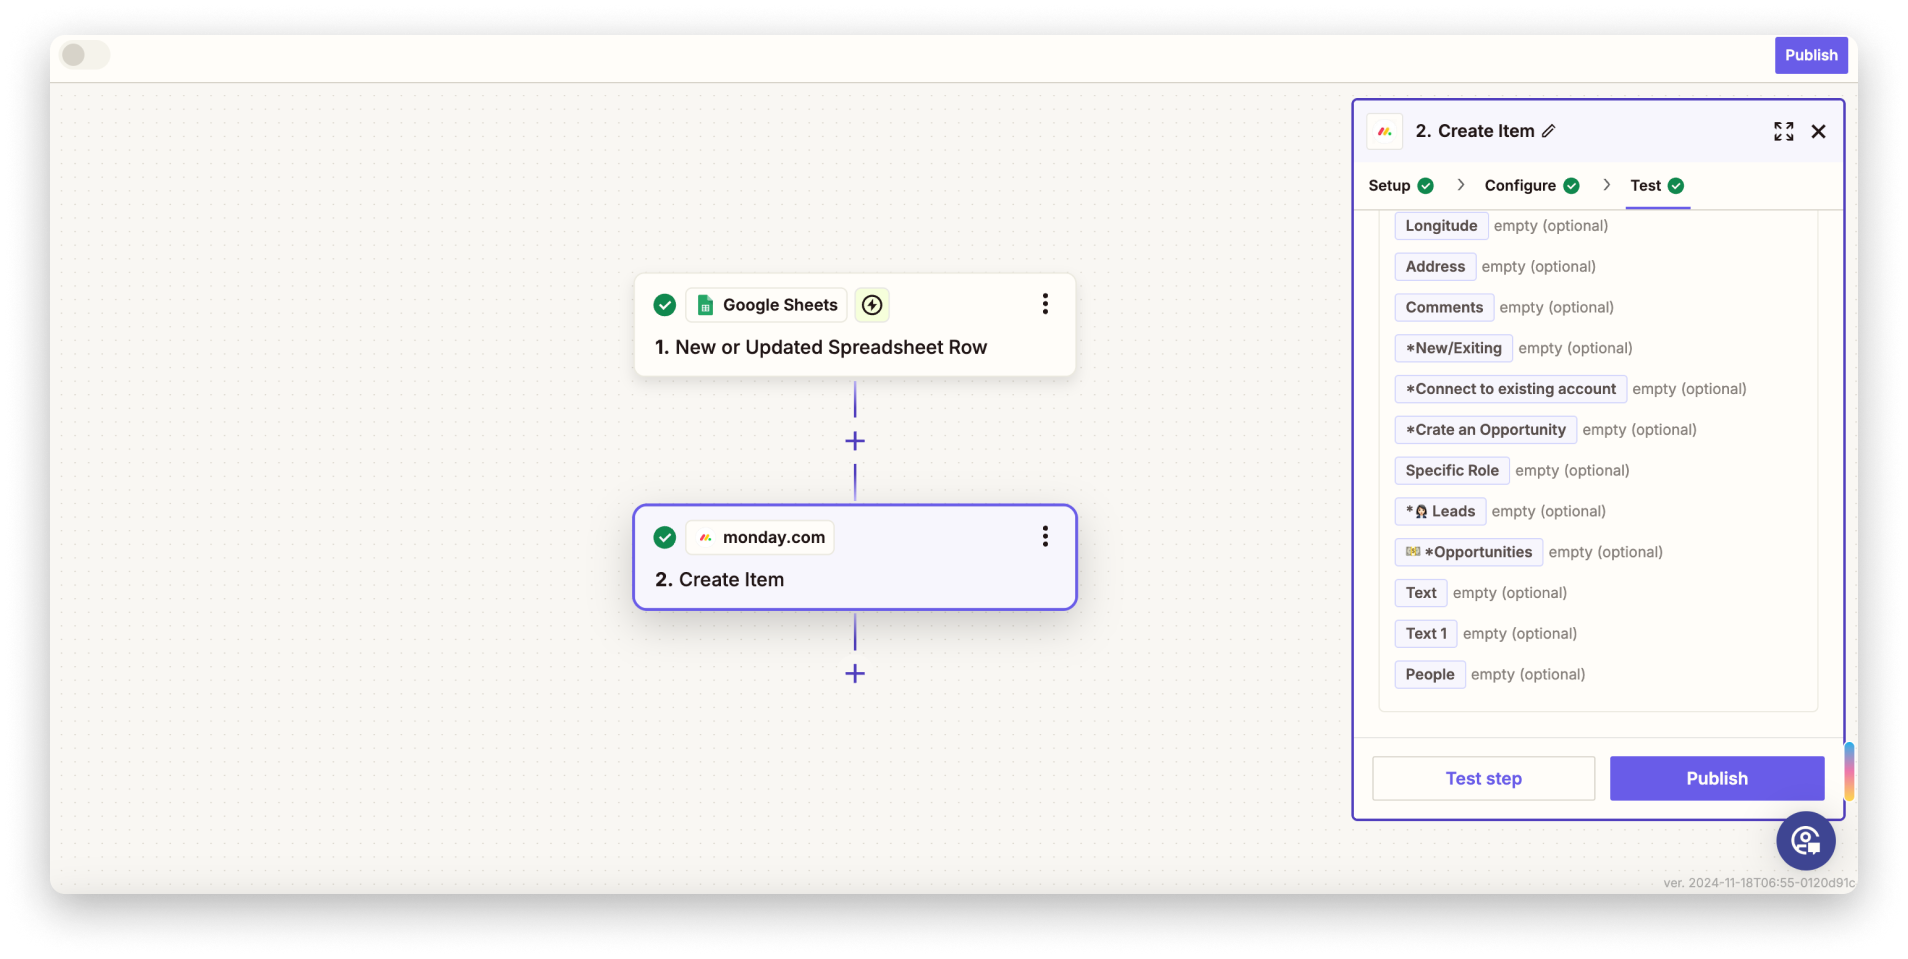This screenshot has width=1908, height=959.
Task: Click the Google Sheets app icon
Action: [705, 305]
